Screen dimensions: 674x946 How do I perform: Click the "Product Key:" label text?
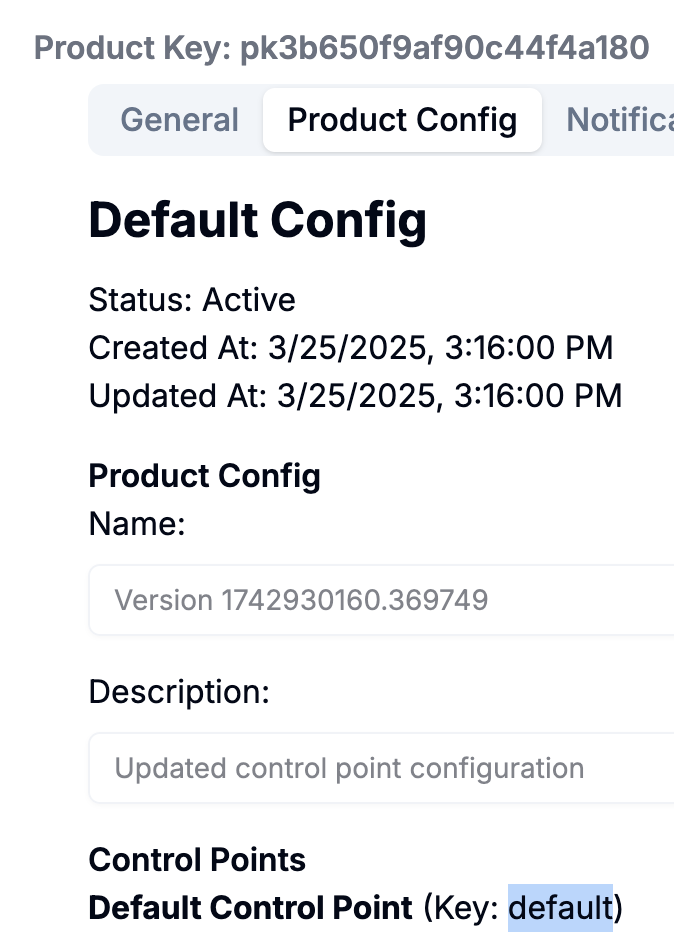(133, 47)
